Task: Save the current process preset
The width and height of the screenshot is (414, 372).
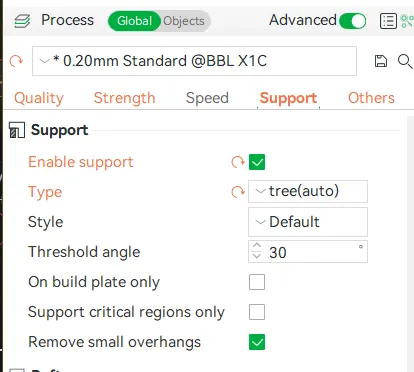Action: [x=381, y=61]
